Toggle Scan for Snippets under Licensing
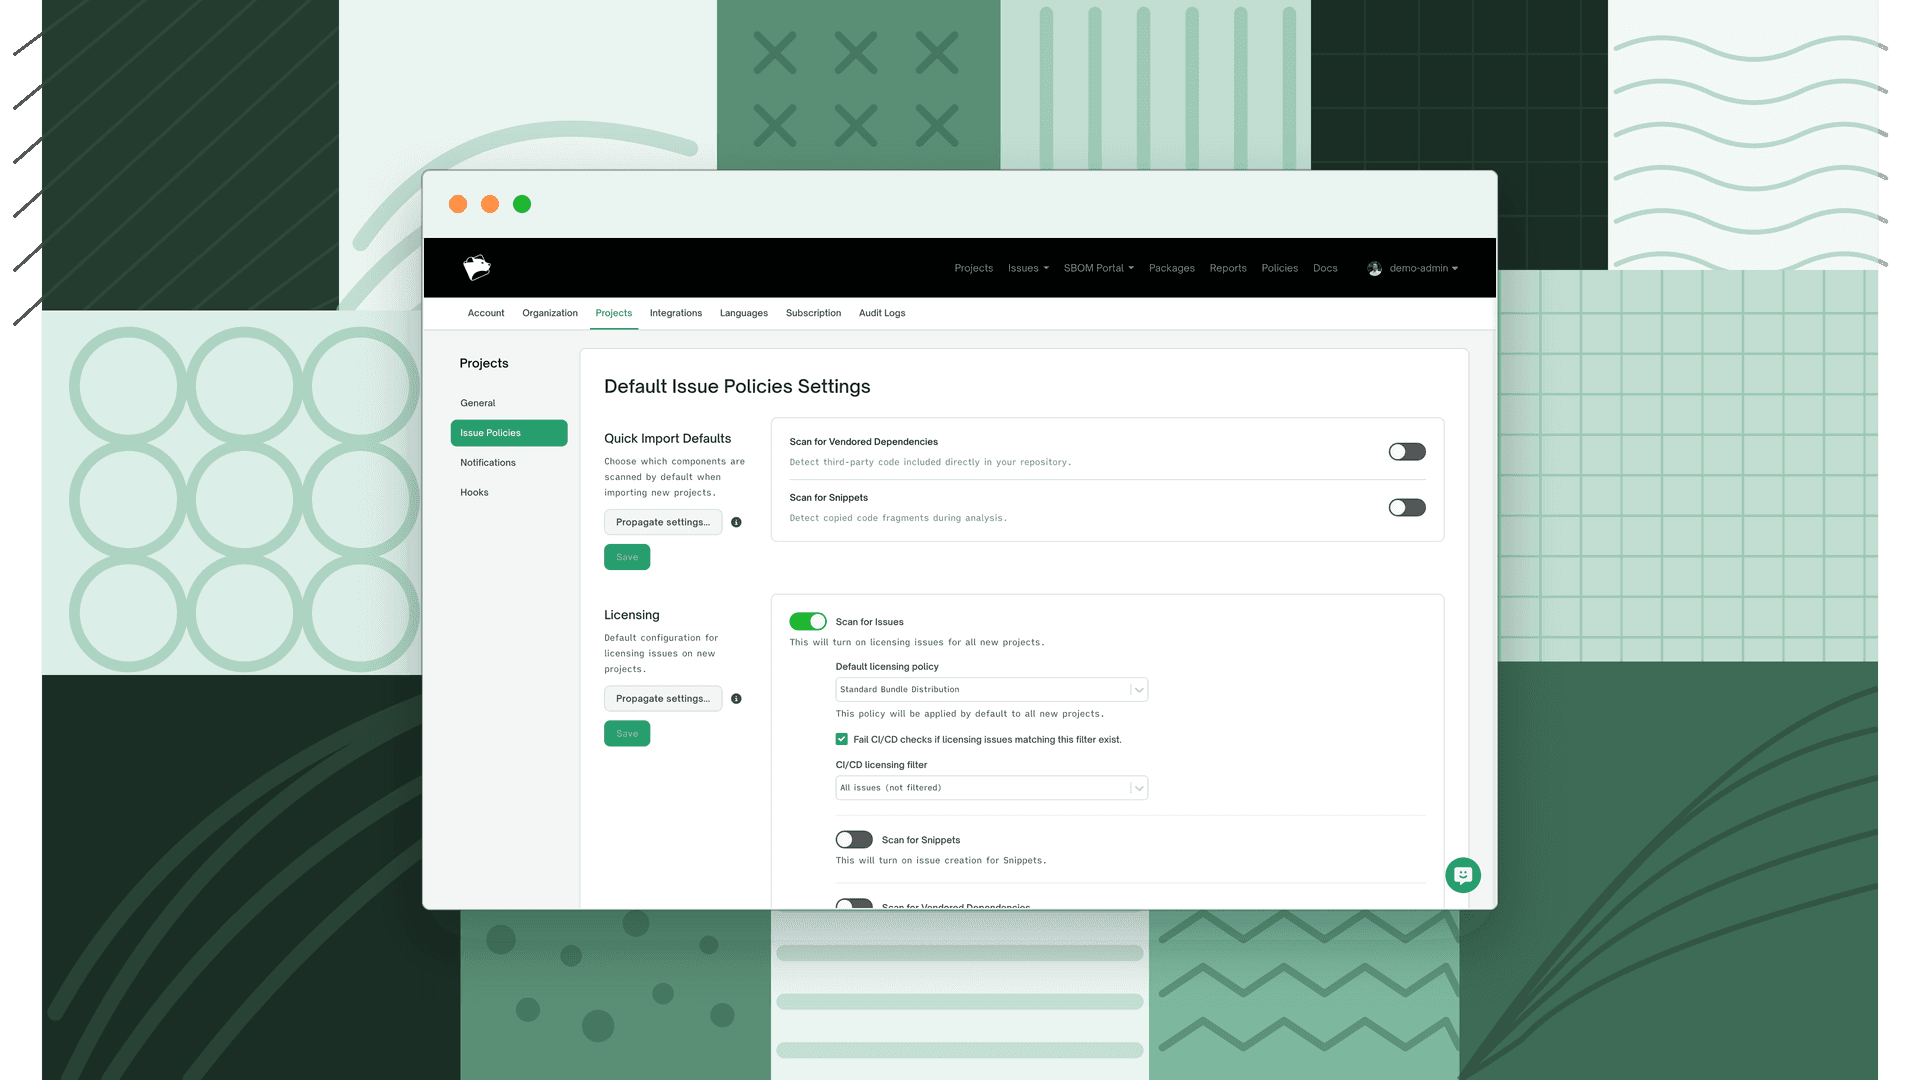This screenshot has width=1920, height=1080. [854, 840]
